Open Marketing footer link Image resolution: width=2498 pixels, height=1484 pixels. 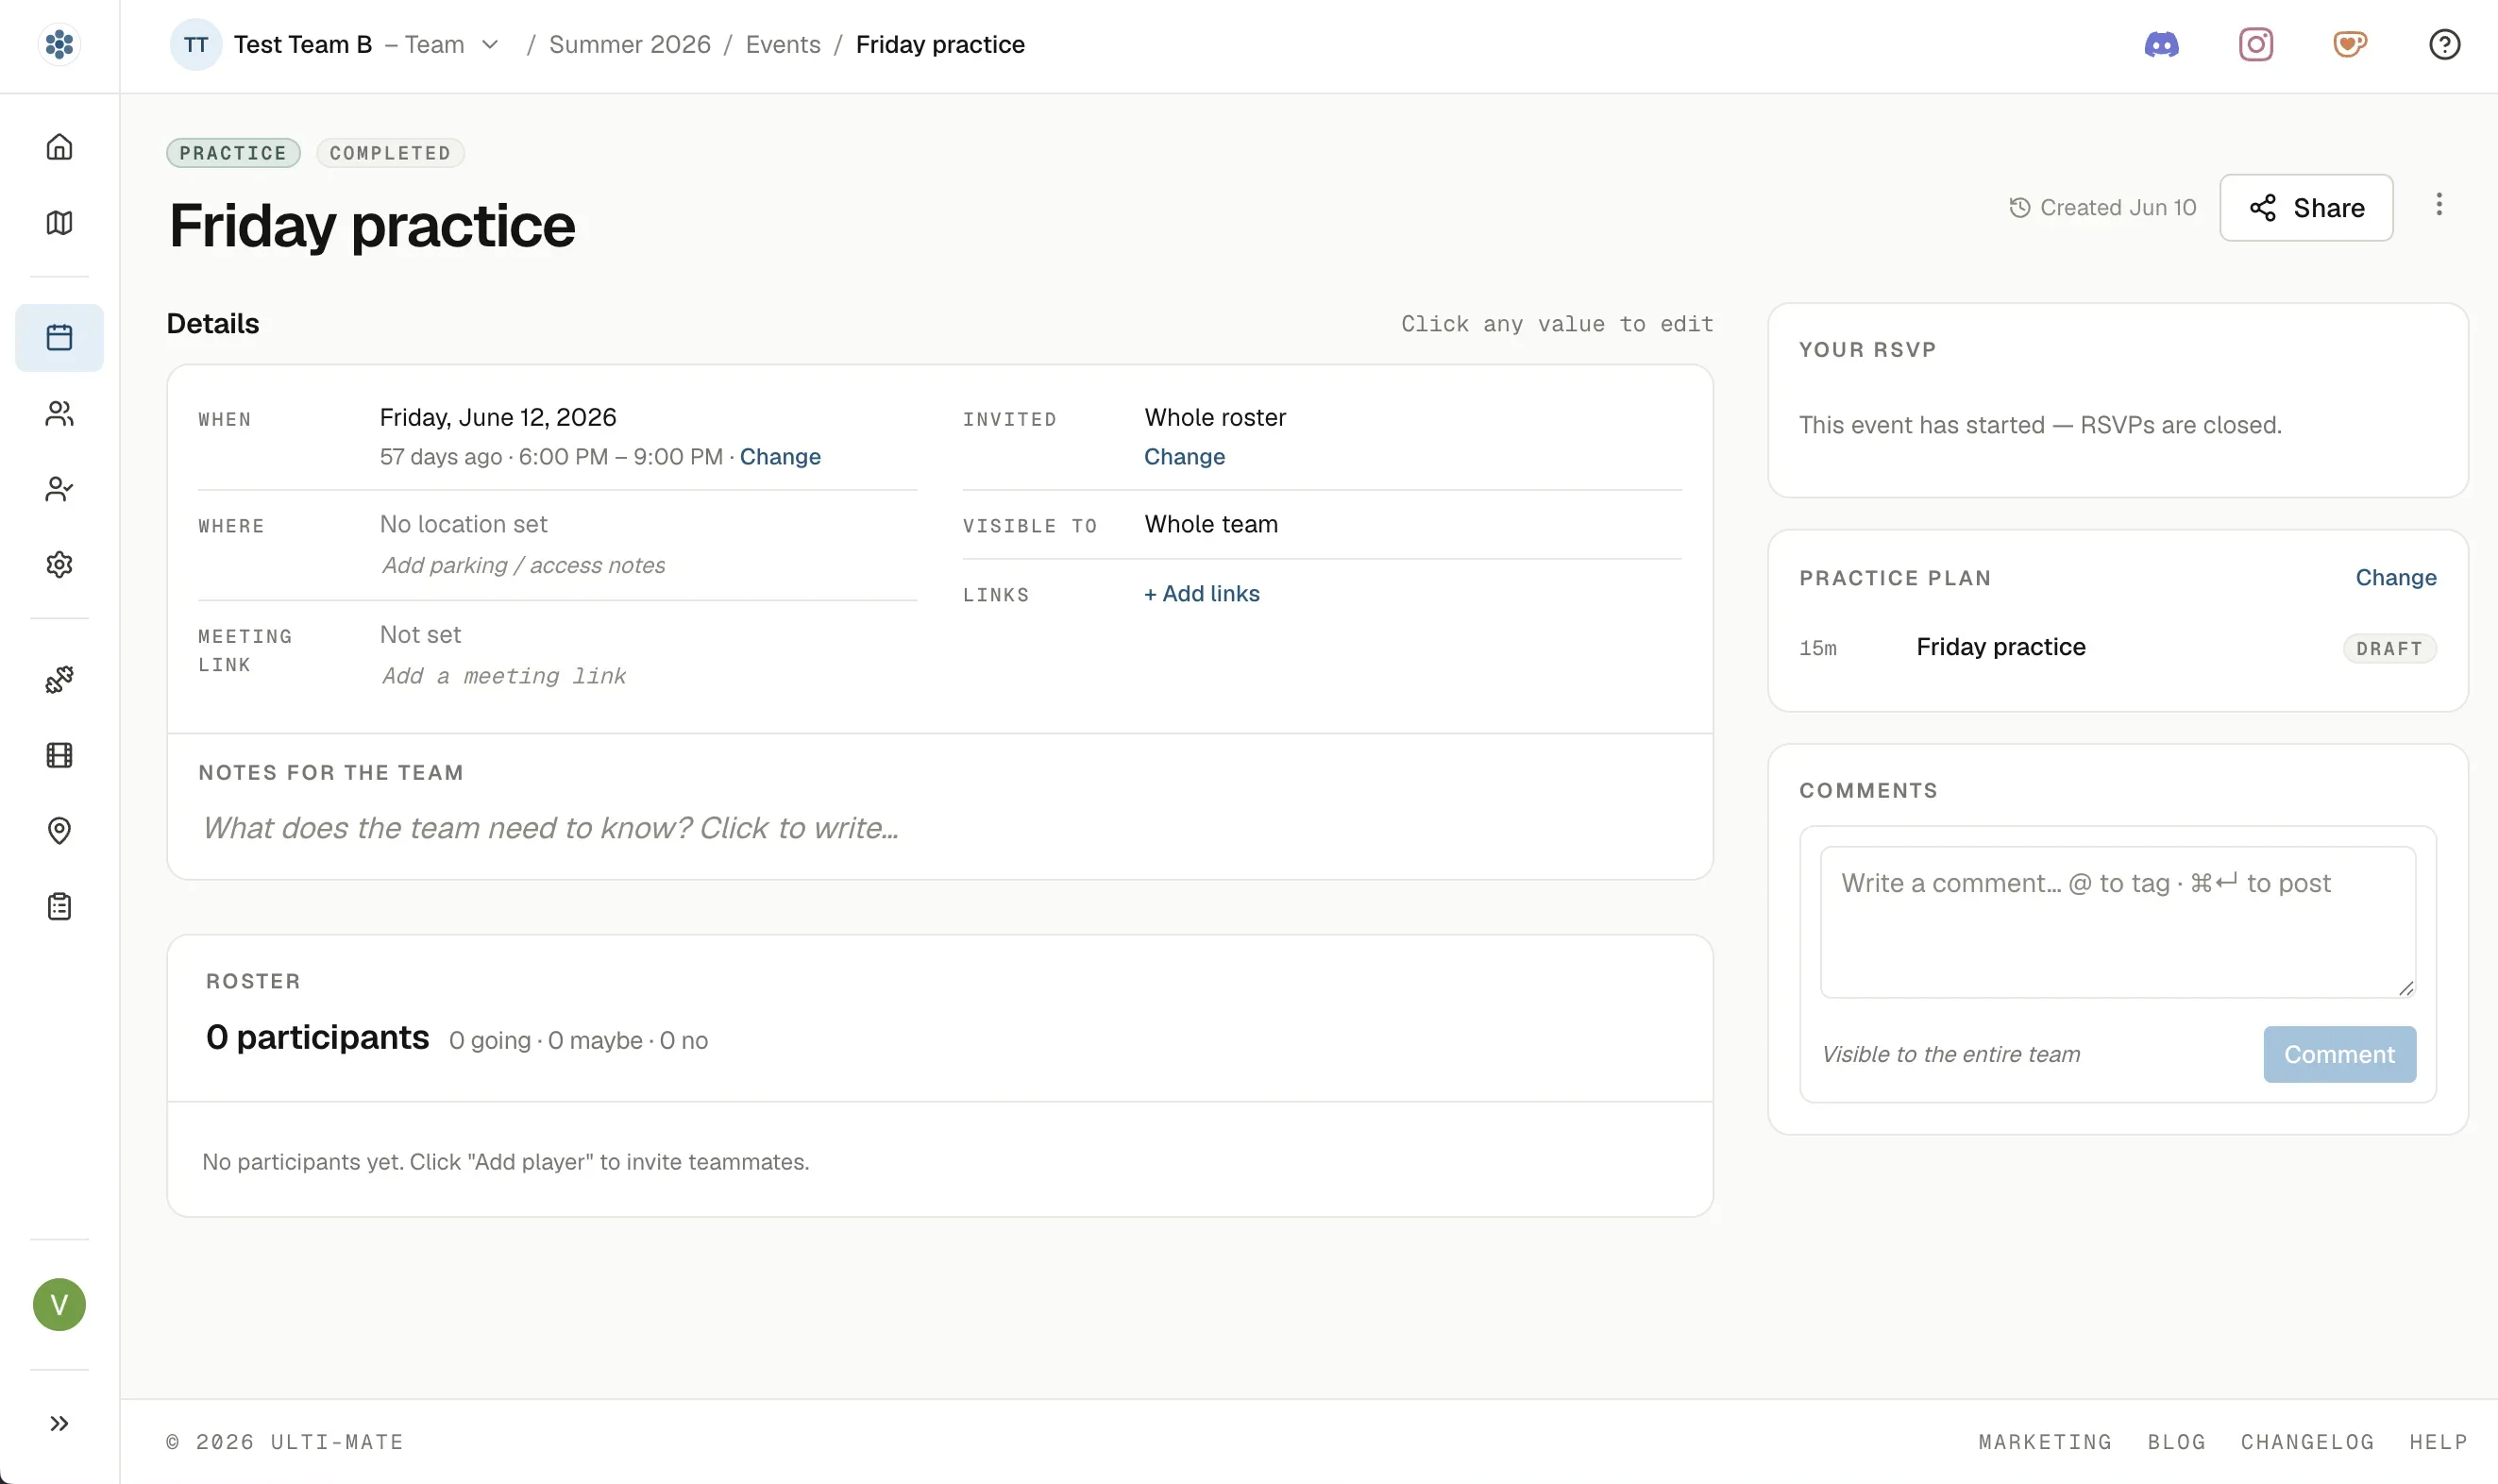coord(2045,1441)
